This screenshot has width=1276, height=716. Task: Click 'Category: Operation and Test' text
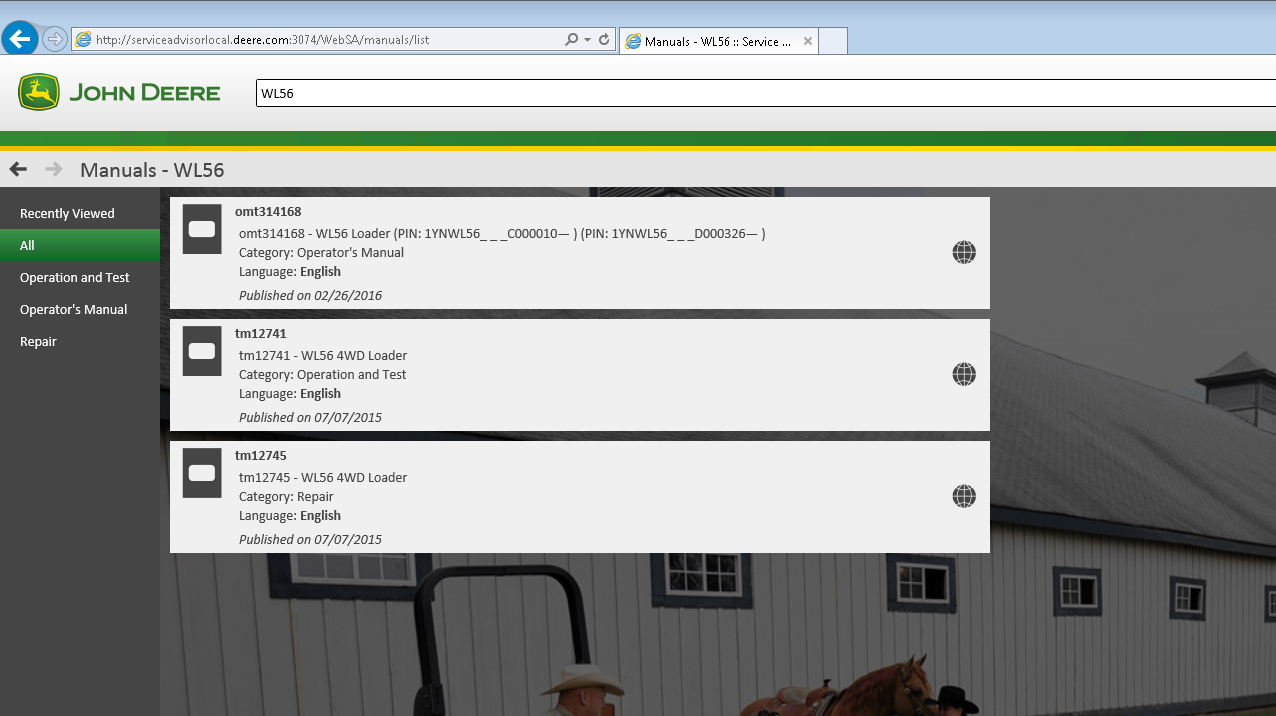[323, 374]
